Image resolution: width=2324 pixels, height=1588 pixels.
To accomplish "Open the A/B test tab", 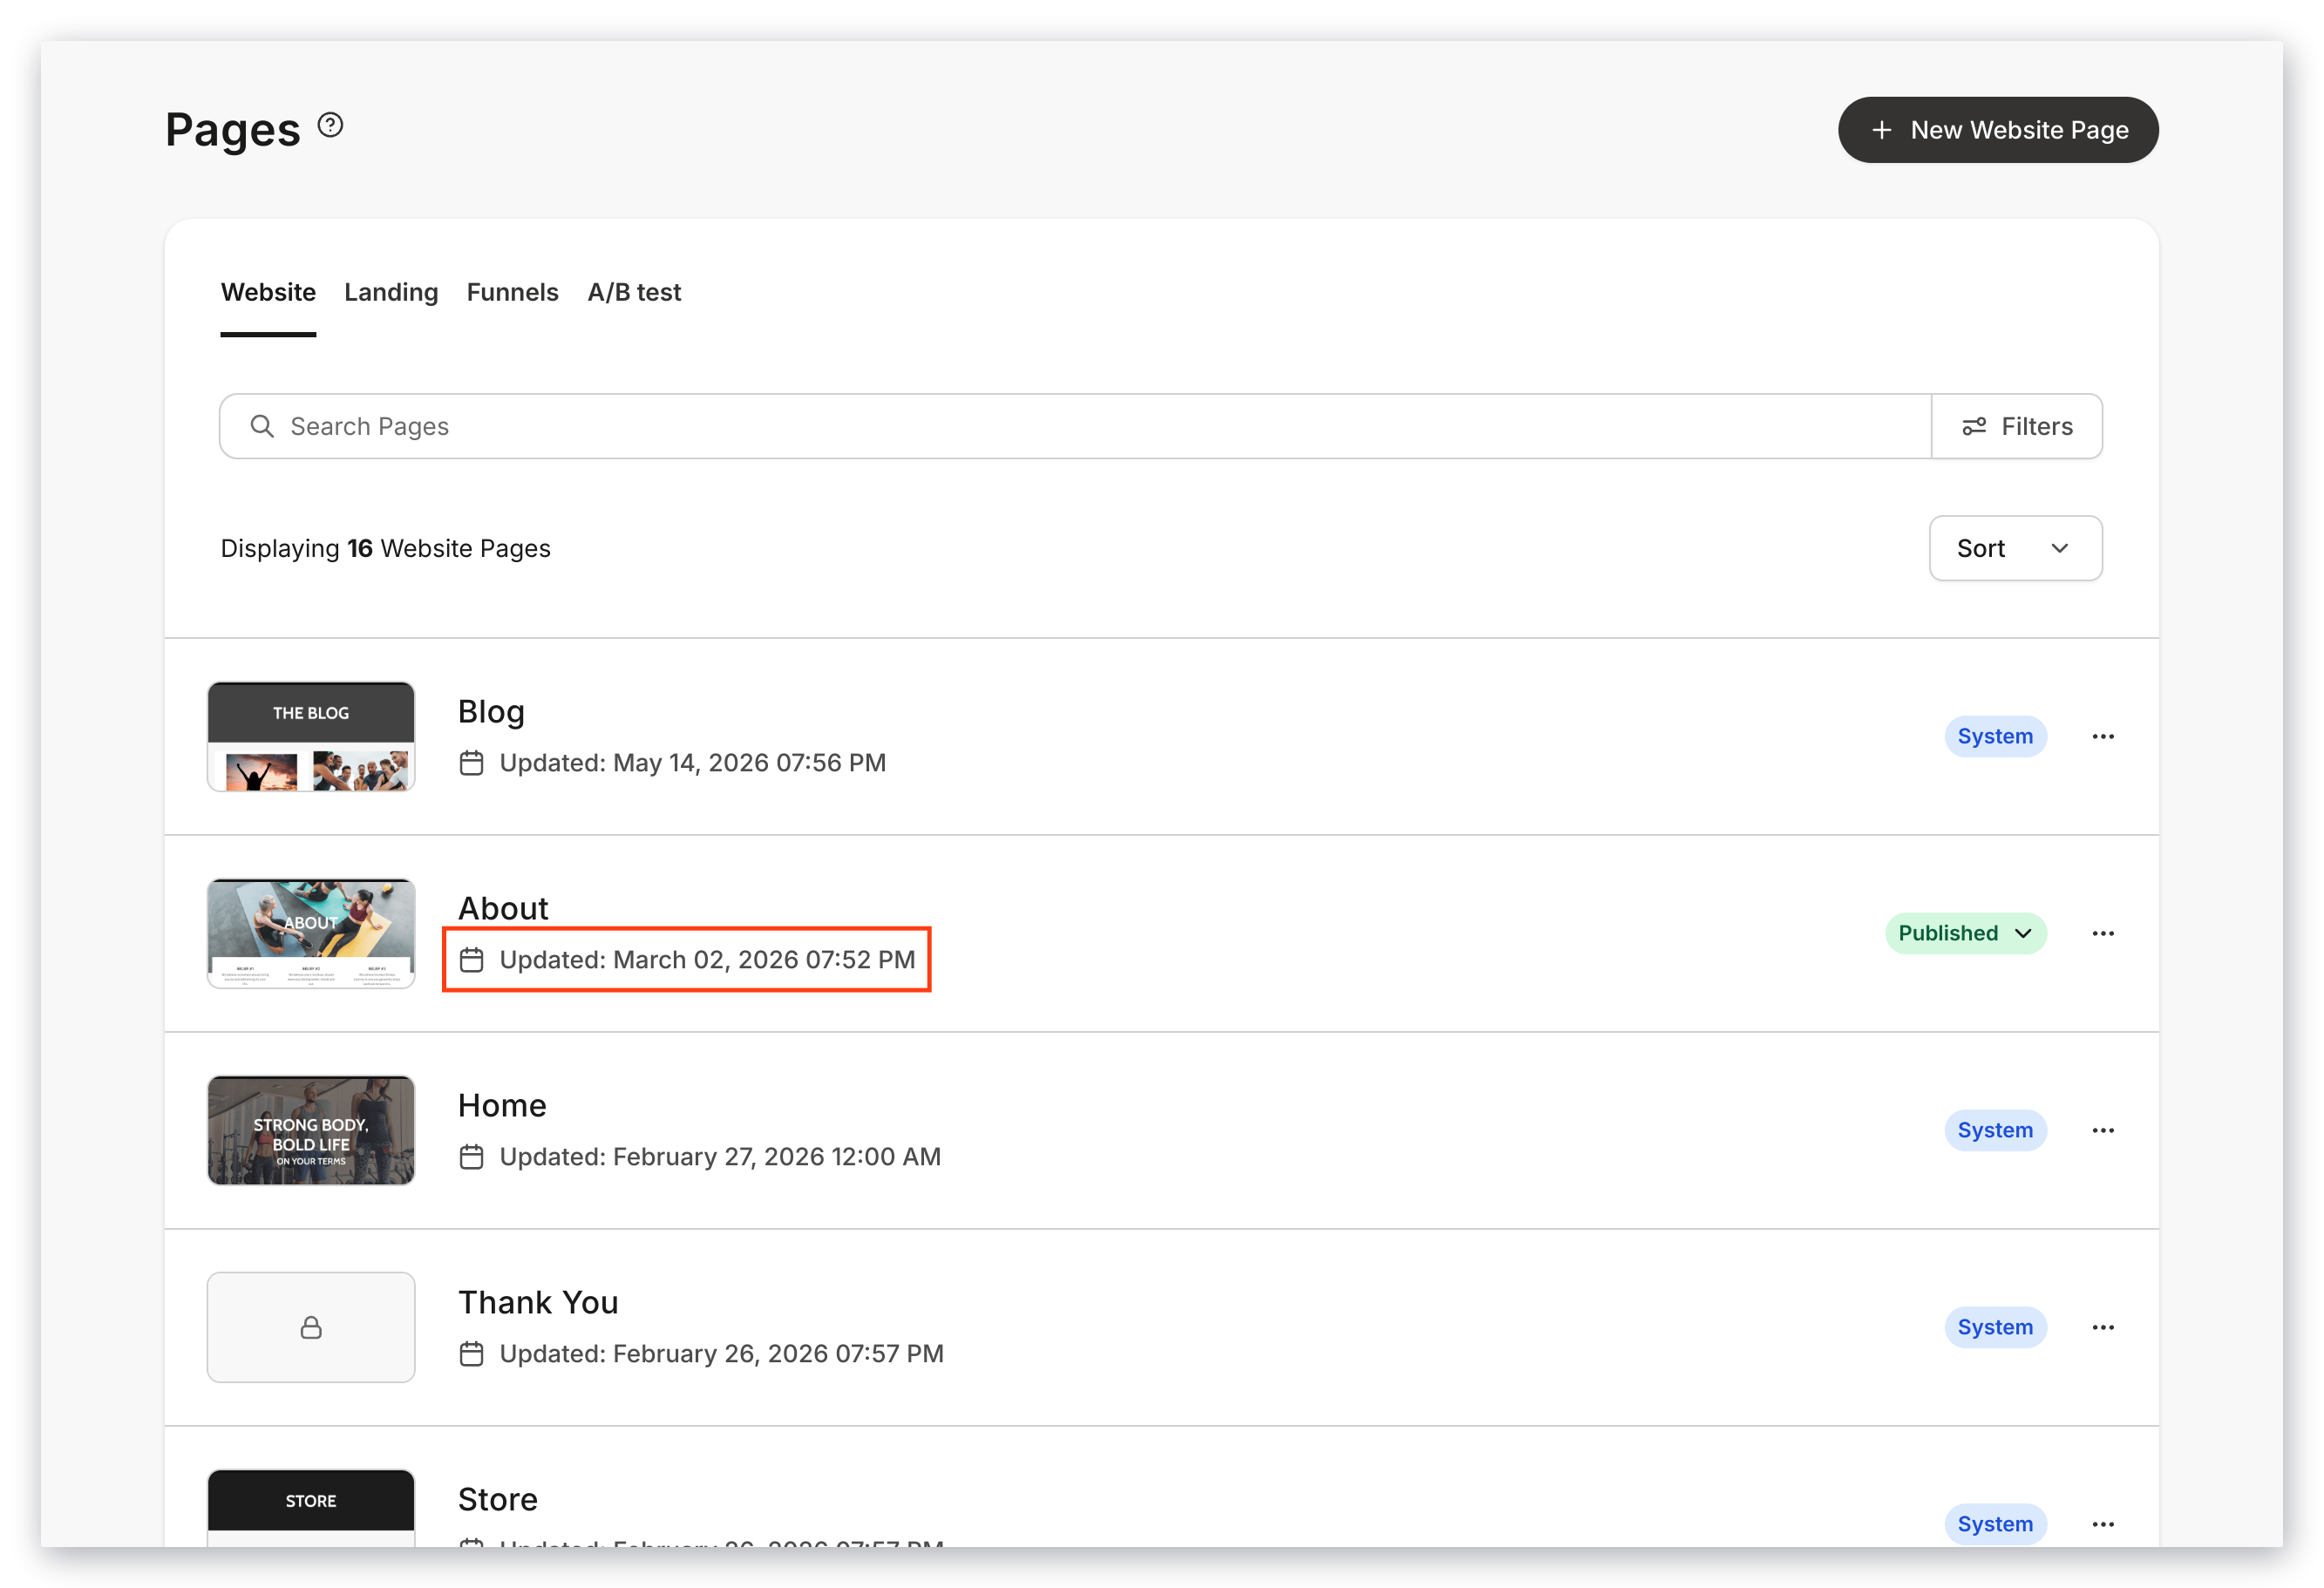I will click(634, 292).
